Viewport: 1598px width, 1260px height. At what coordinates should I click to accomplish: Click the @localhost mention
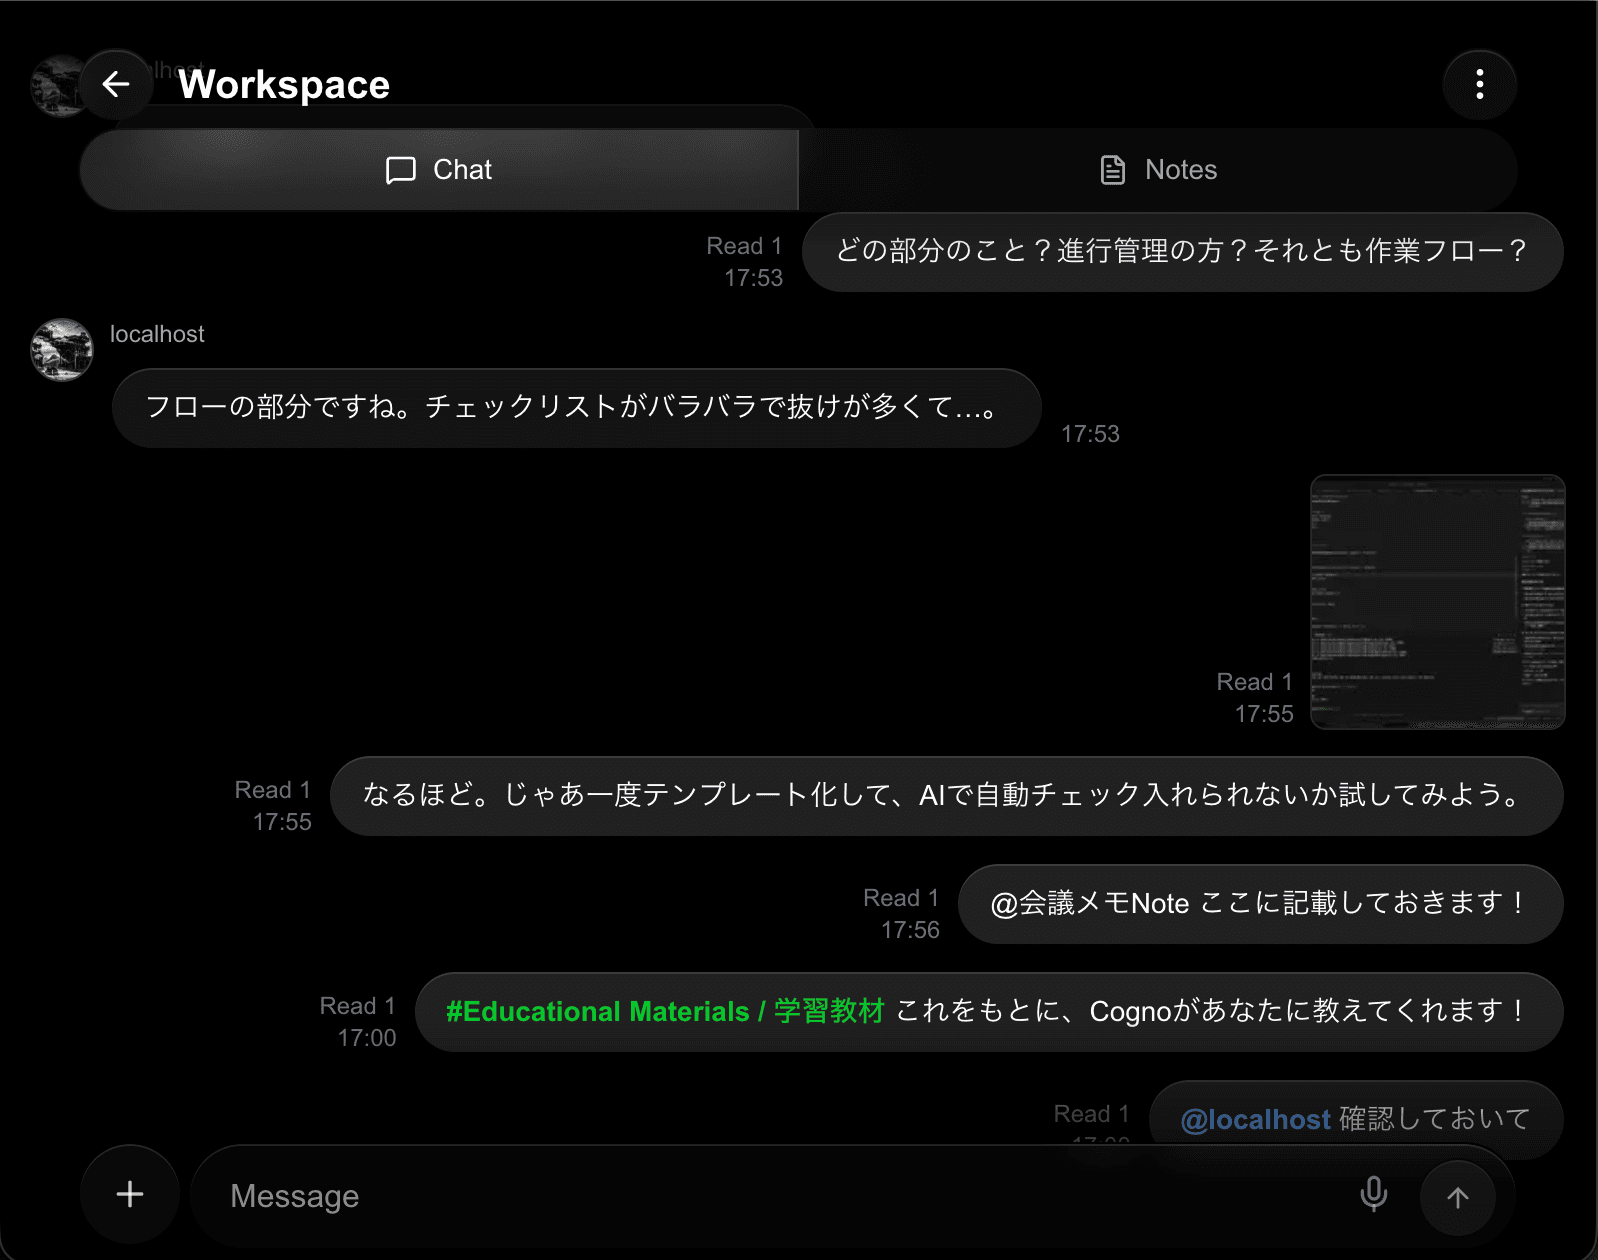[1255, 1119]
